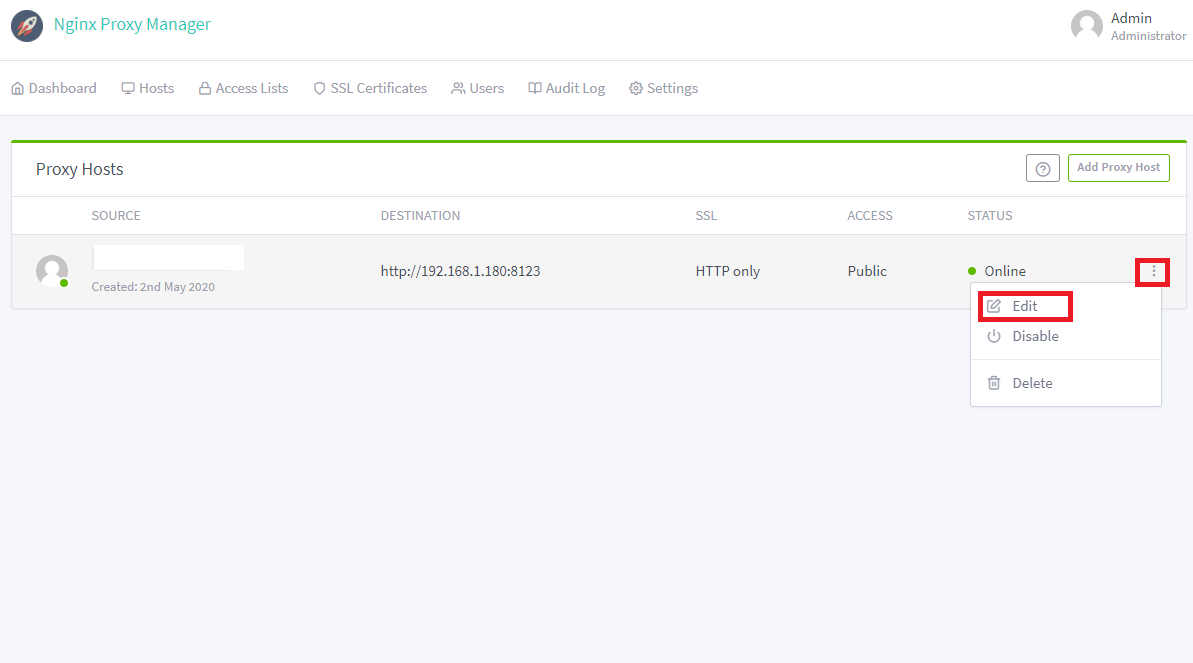Click the SOURCE column header
Image resolution: width=1193 pixels, height=663 pixels.
click(x=116, y=215)
